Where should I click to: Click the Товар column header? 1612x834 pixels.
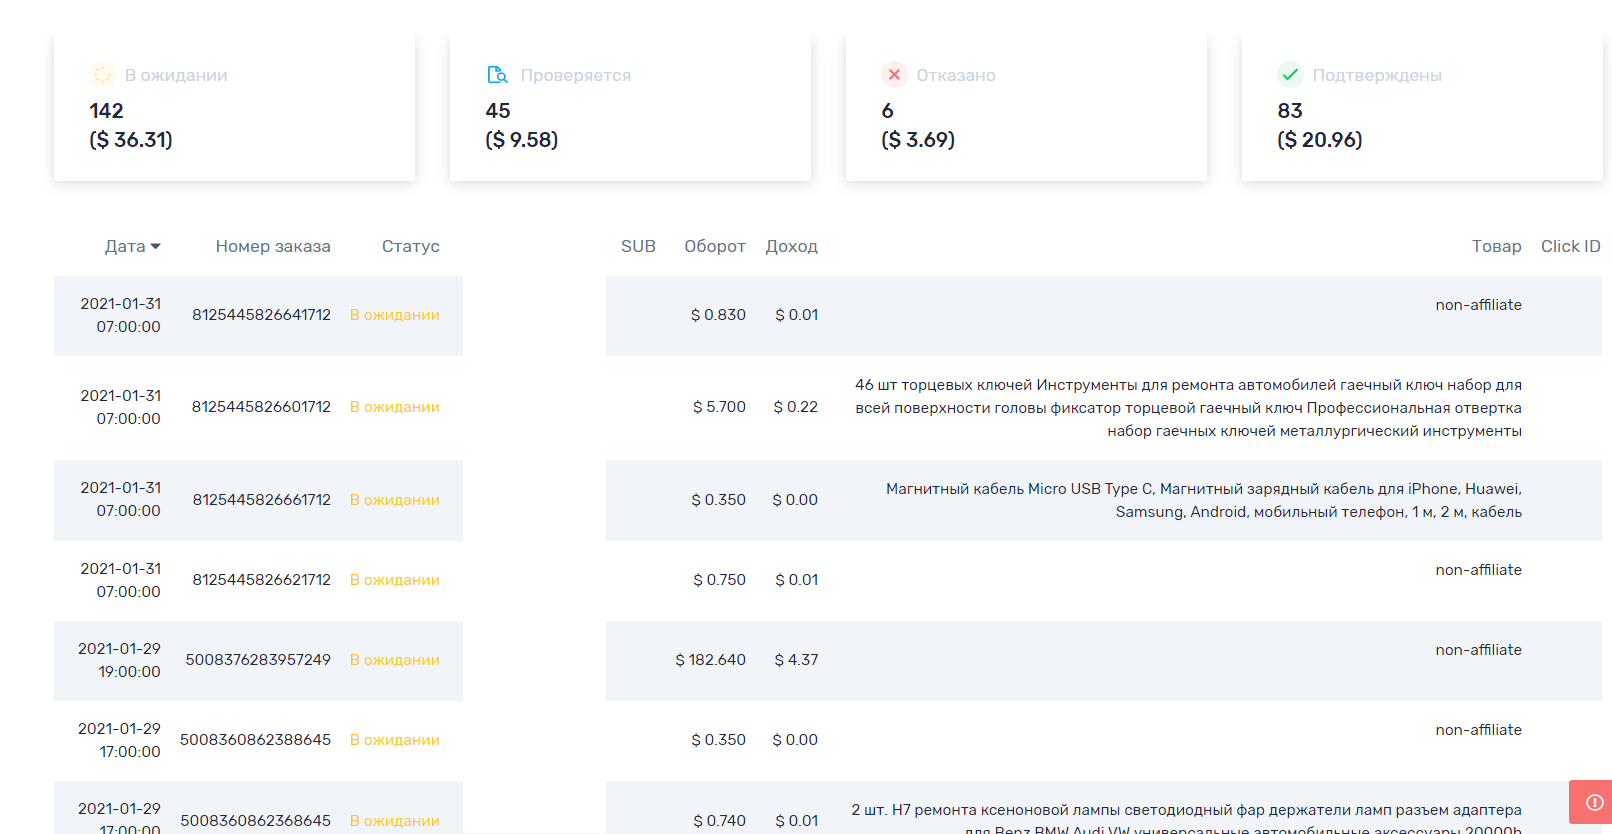(x=1496, y=247)
